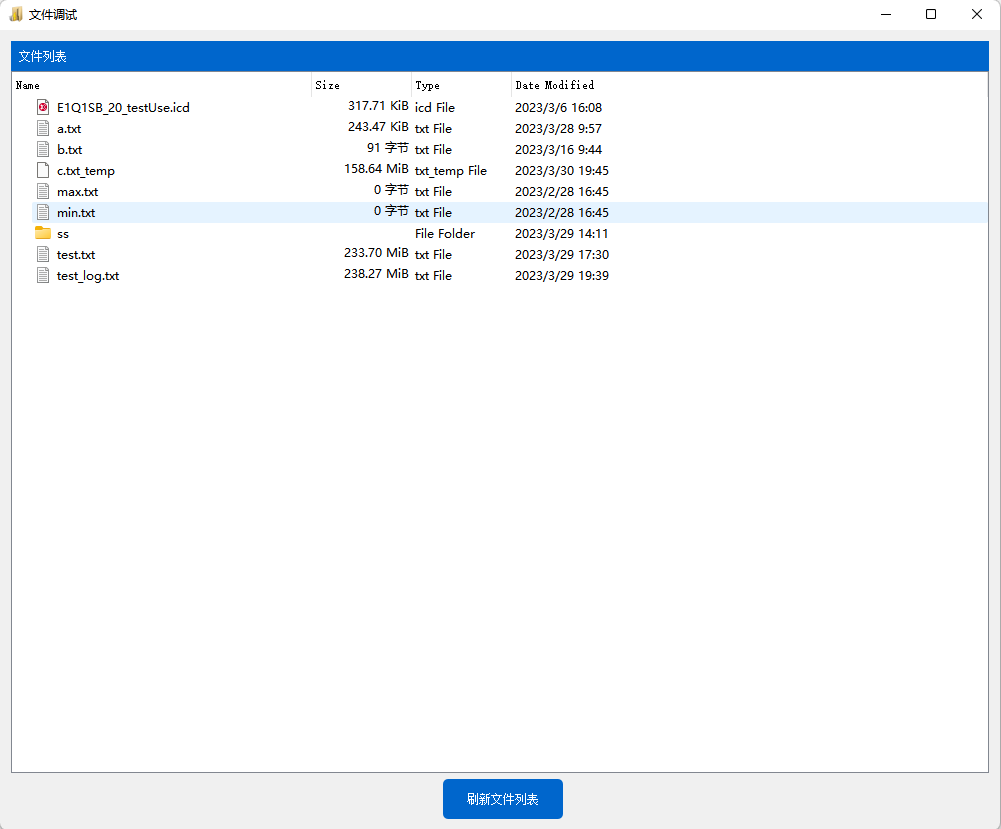Click the date 2023/3/28 9:57
Screen dimensions: 1001x829
[x=559, y=128]
